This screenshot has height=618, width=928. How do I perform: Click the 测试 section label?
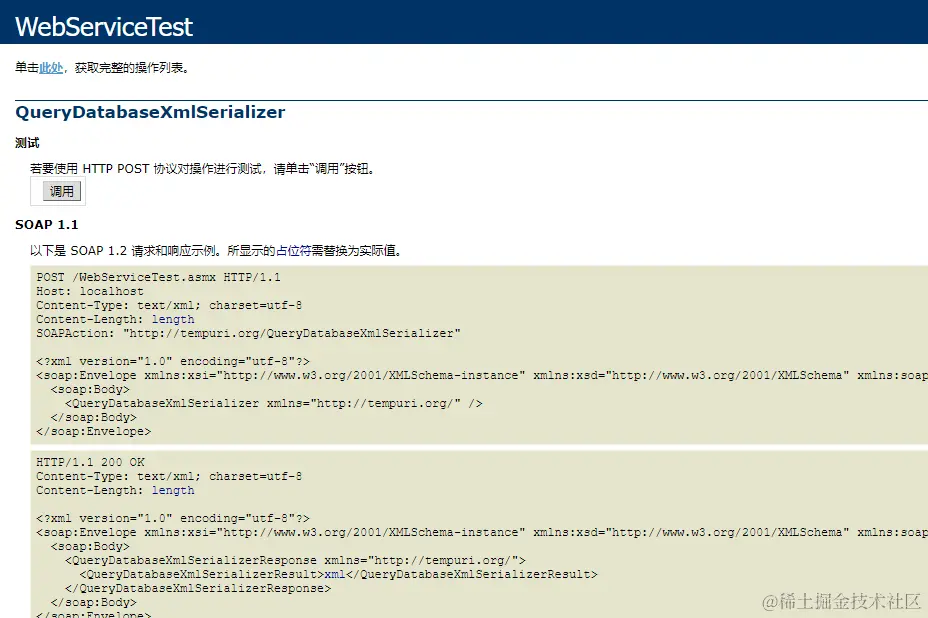[x=27, y=143]
